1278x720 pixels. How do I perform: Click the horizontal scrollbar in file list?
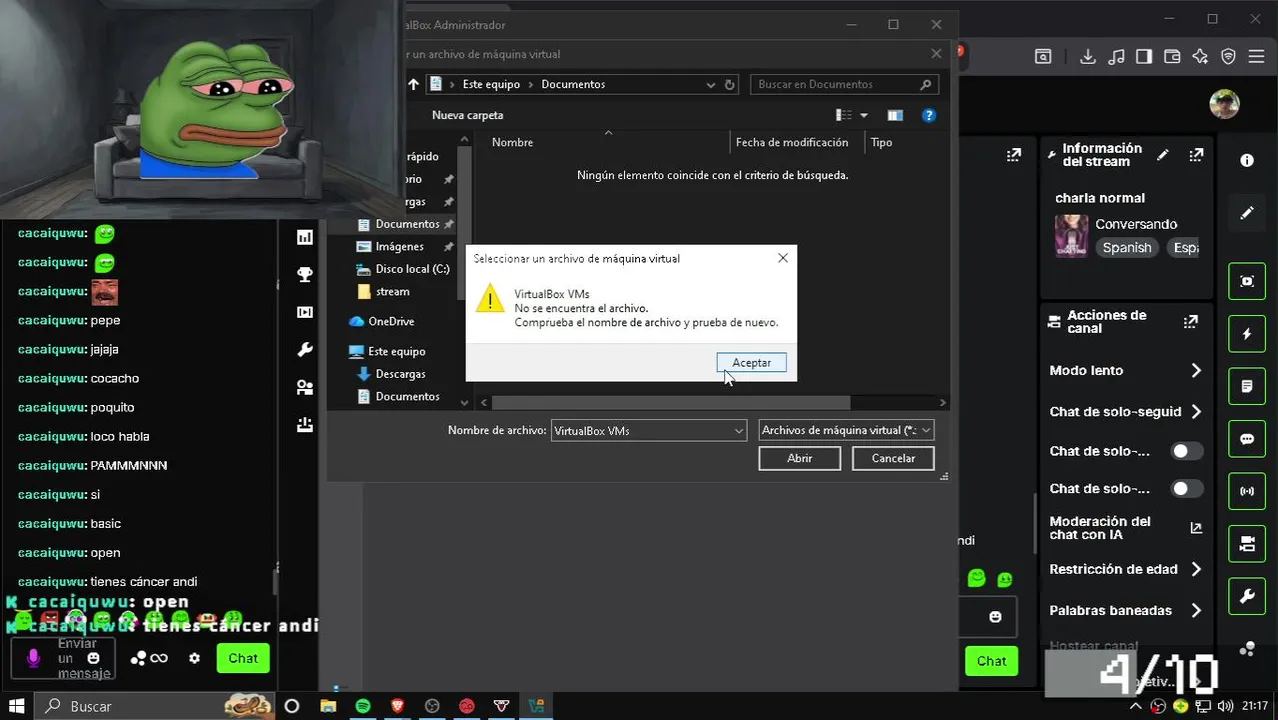670,402
